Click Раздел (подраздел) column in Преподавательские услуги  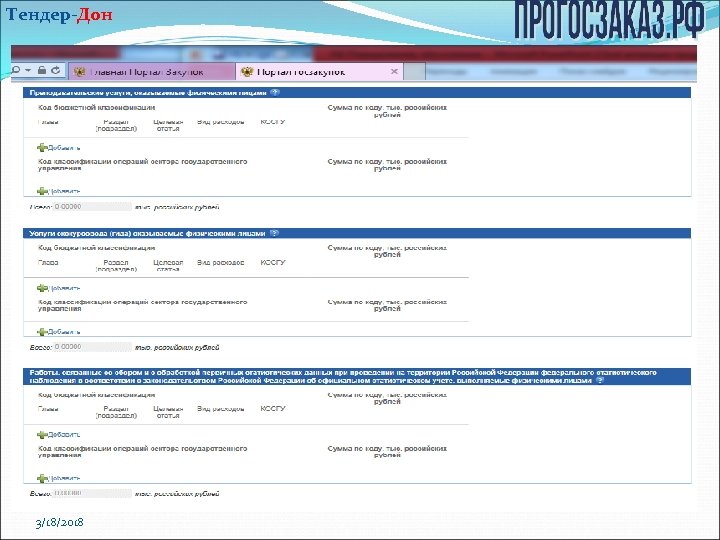coord(116,125)
